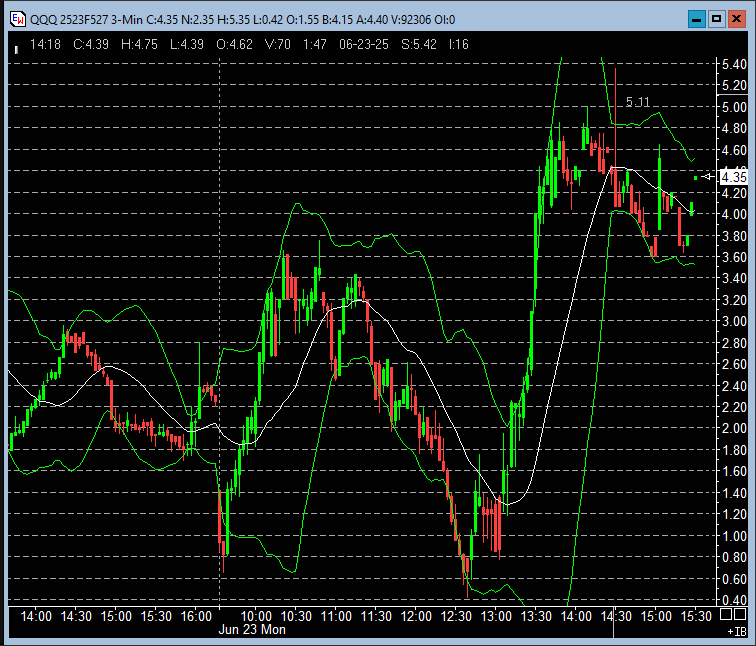Click the +IB label in chart corner

click(x=737, y=632)
